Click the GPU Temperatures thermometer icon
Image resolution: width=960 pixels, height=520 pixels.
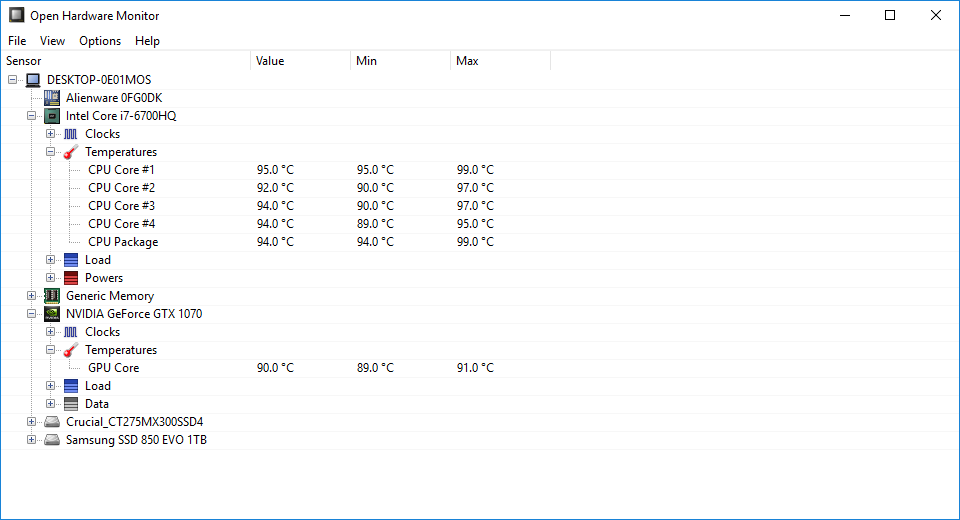71,350
